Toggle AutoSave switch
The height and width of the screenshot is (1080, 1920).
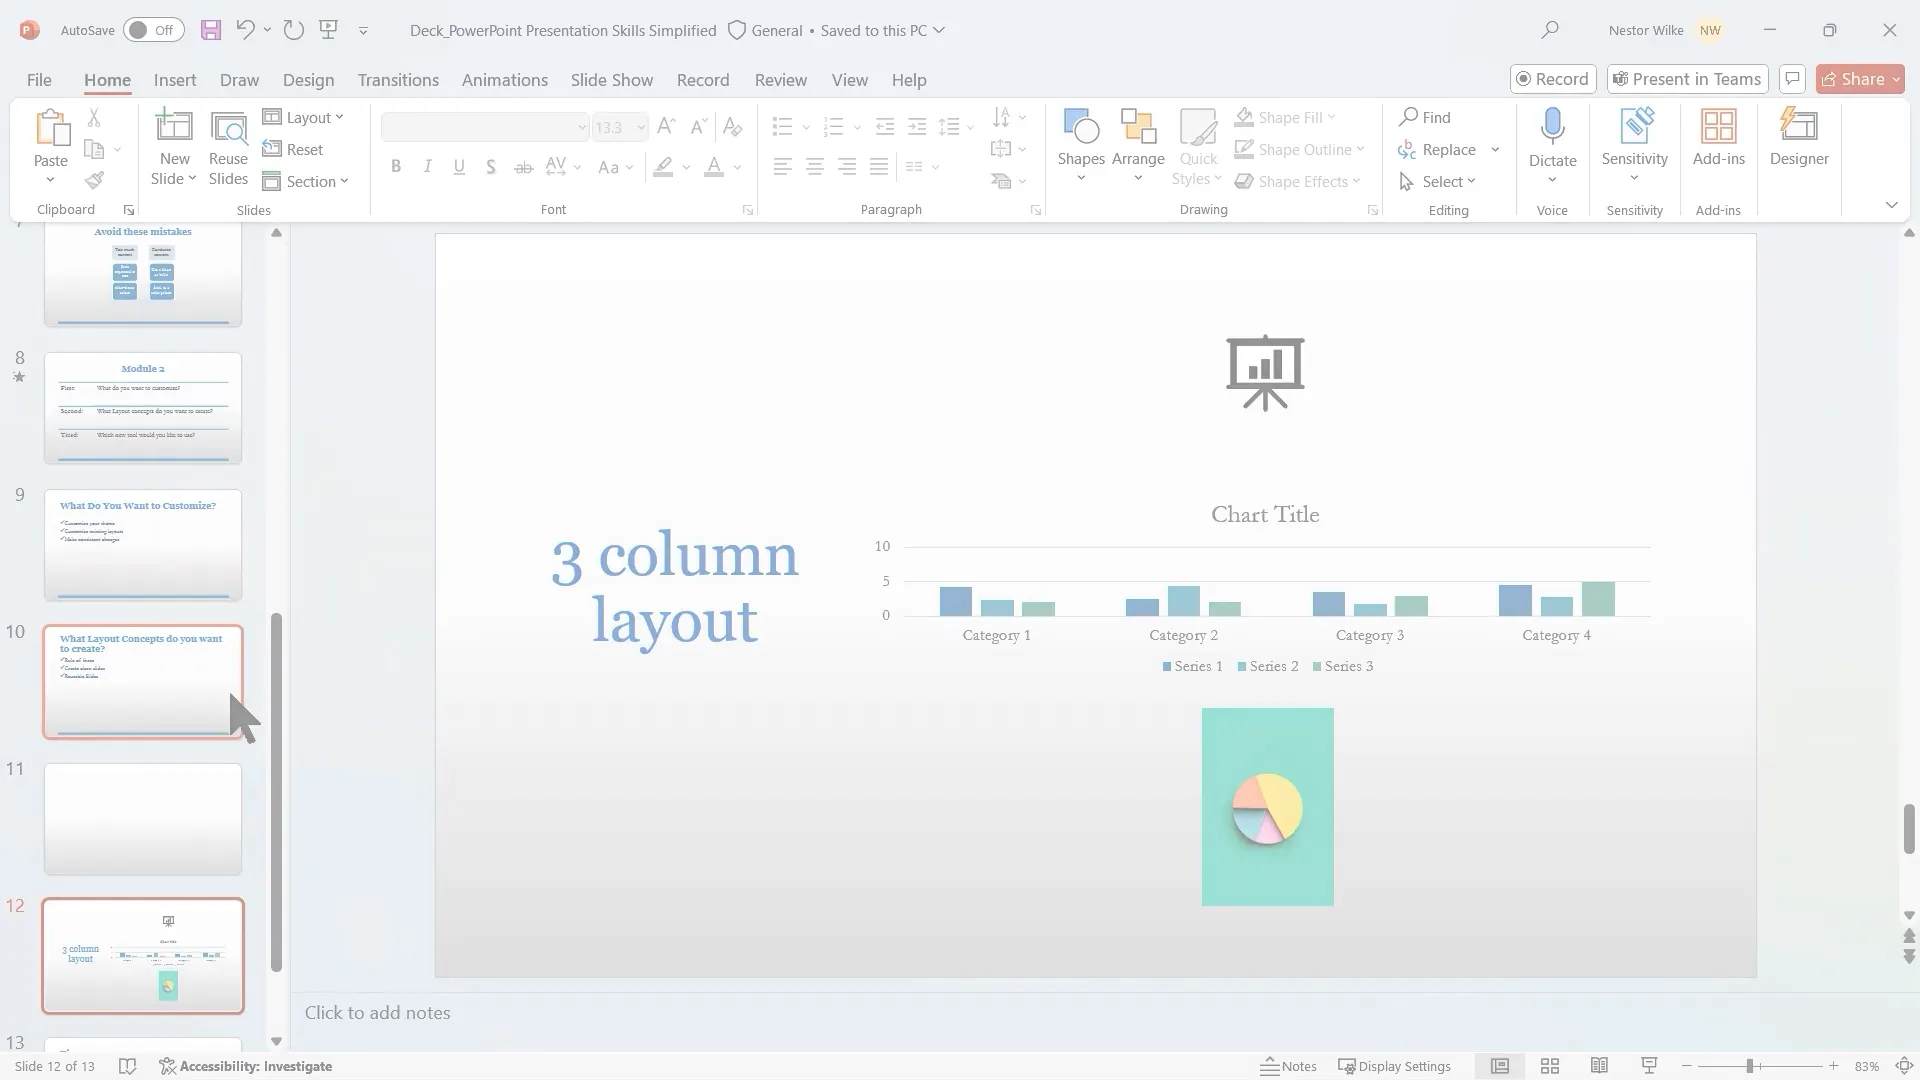(153, 30)
